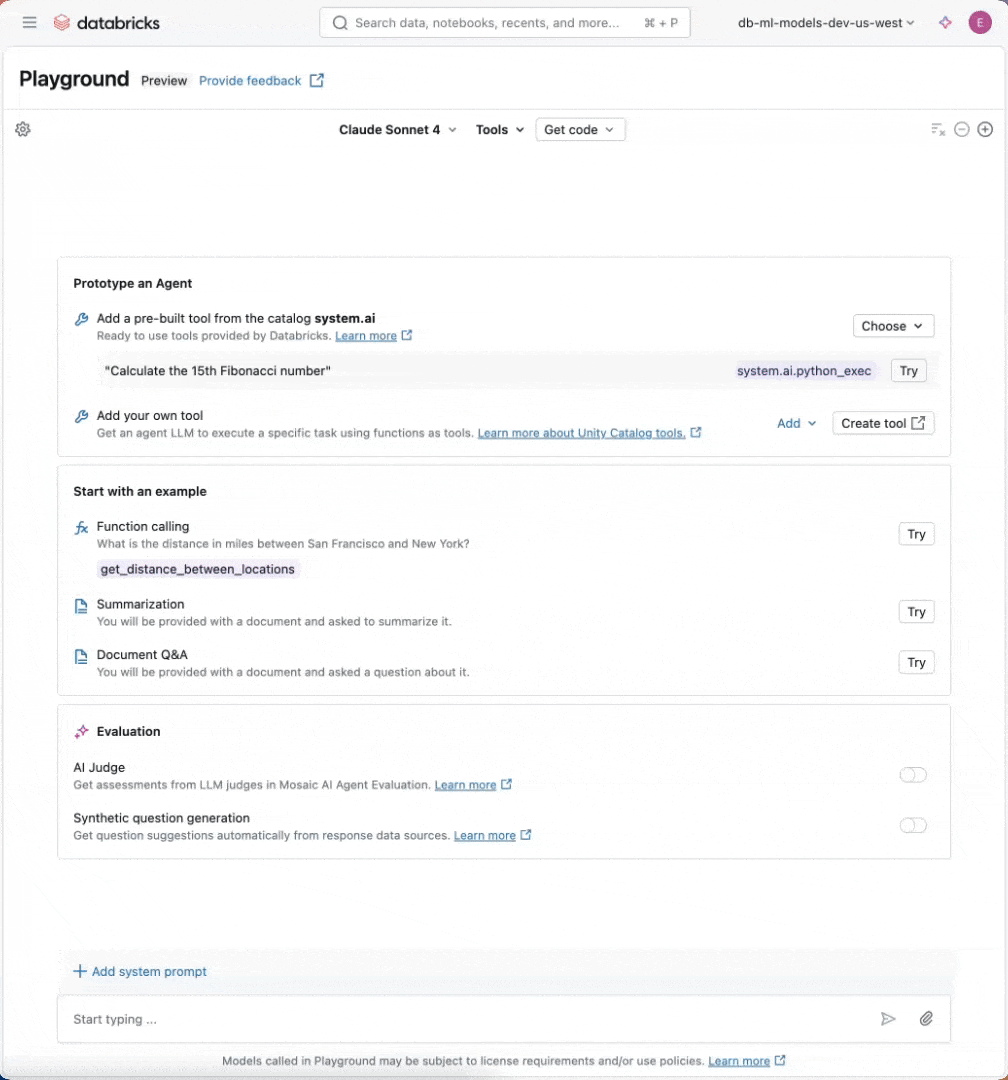The height and width of the screenshot is (1080, 1008).
Task: Open the workspace switcher db-ml-models-dev-us-west
Action: tap(825, 23)
